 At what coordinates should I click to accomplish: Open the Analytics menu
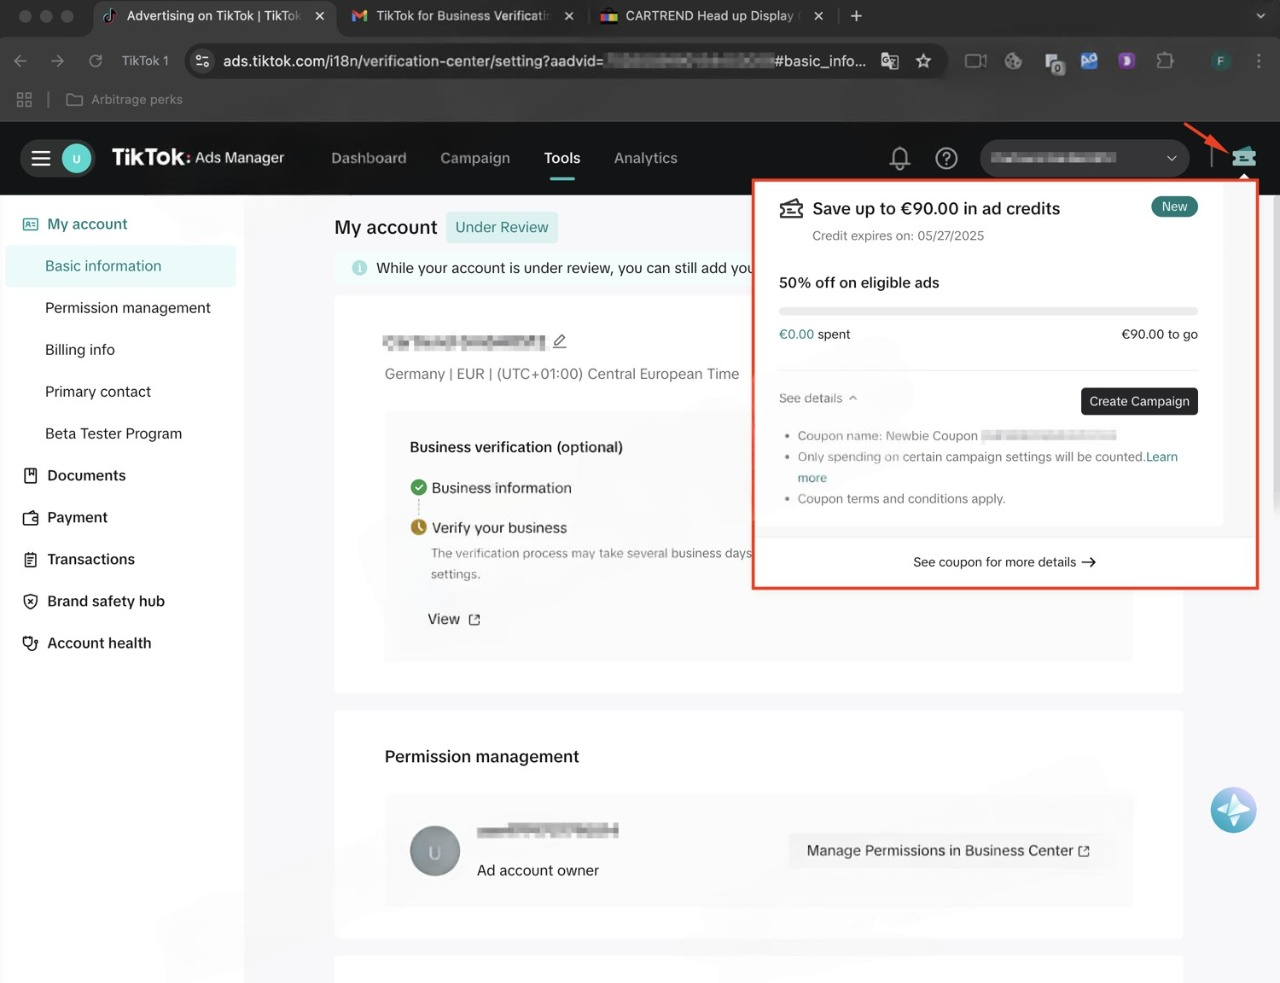tap(646, 158)
